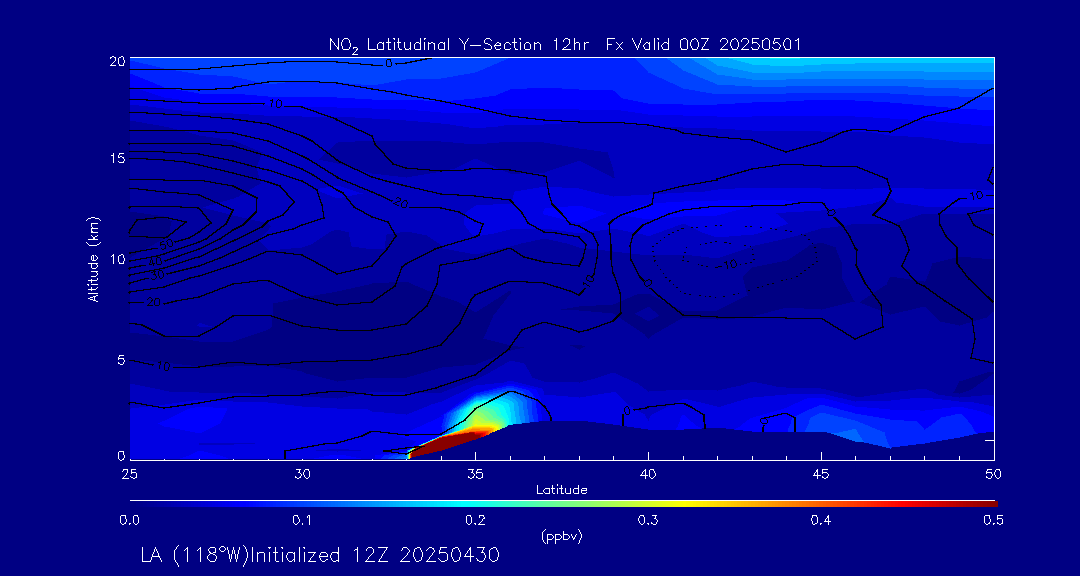
Task: Click the "Latitude" horizontal axis label
Action: tap(562, 490)
